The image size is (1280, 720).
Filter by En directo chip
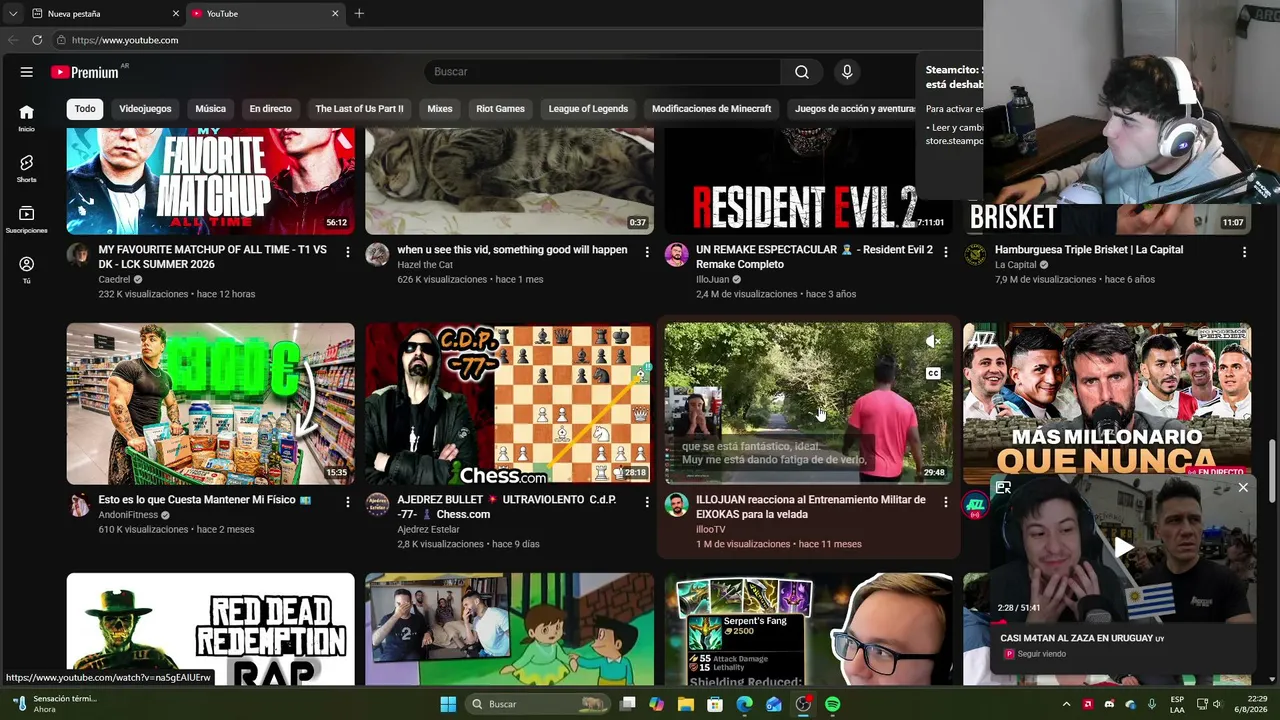(x=270, y=109)
